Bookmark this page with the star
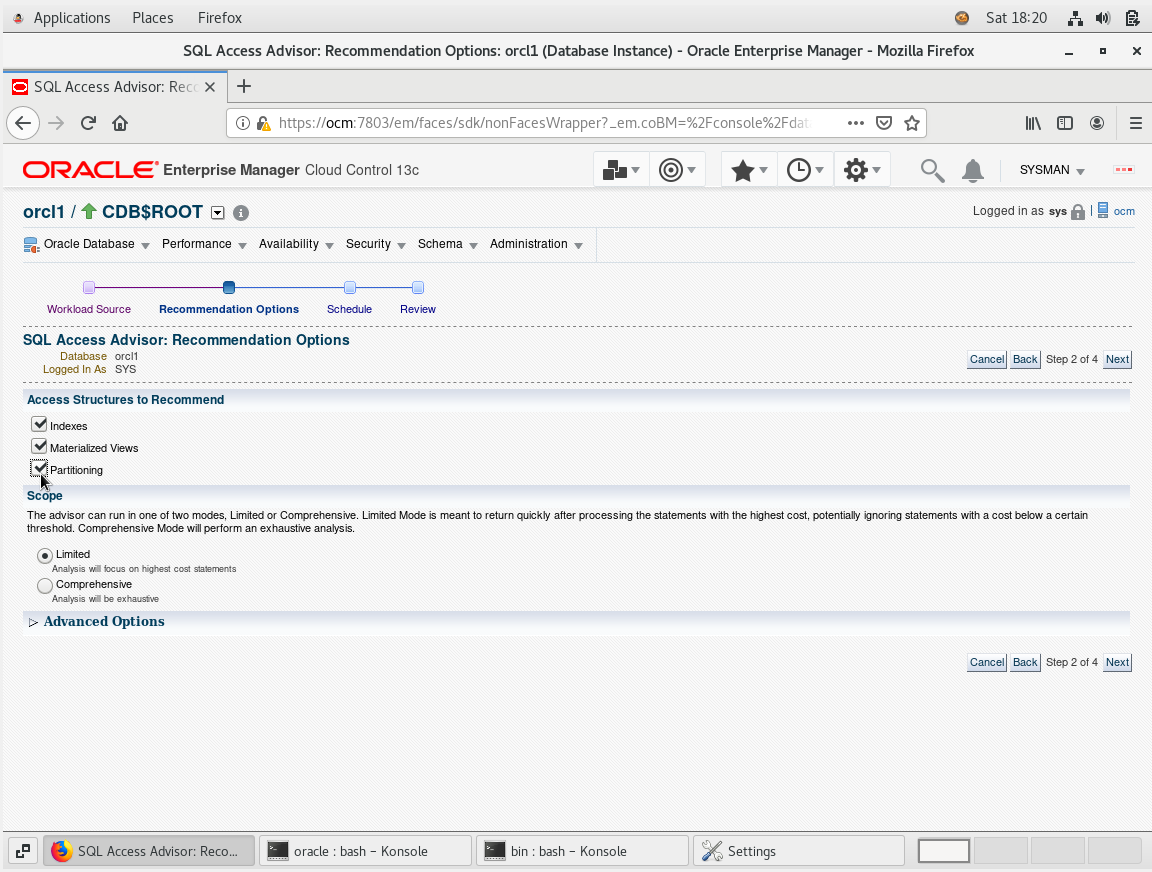 pos(912,123)
